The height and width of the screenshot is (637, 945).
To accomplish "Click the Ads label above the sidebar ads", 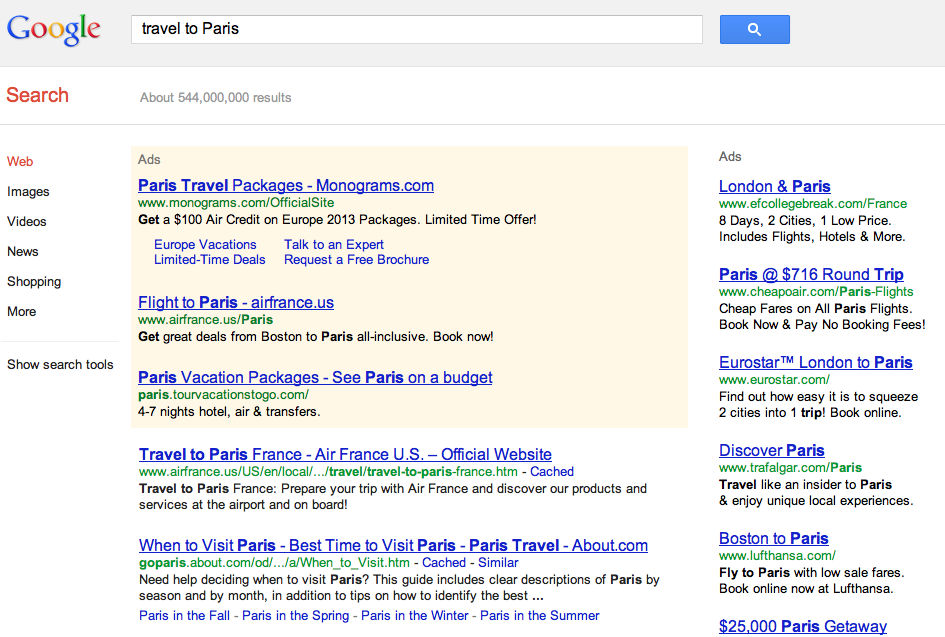I will click(730, 157).
